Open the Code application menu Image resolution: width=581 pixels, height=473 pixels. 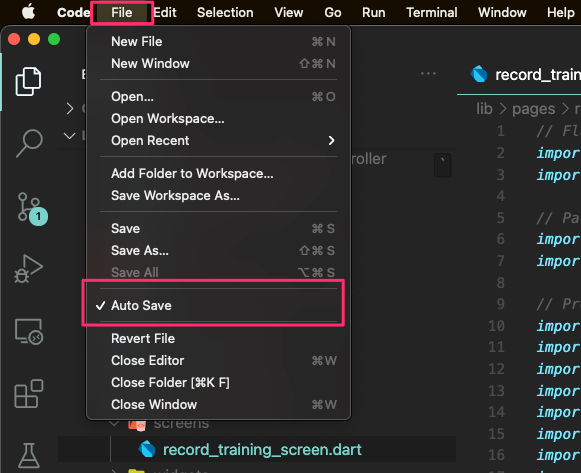pos(73,13)
